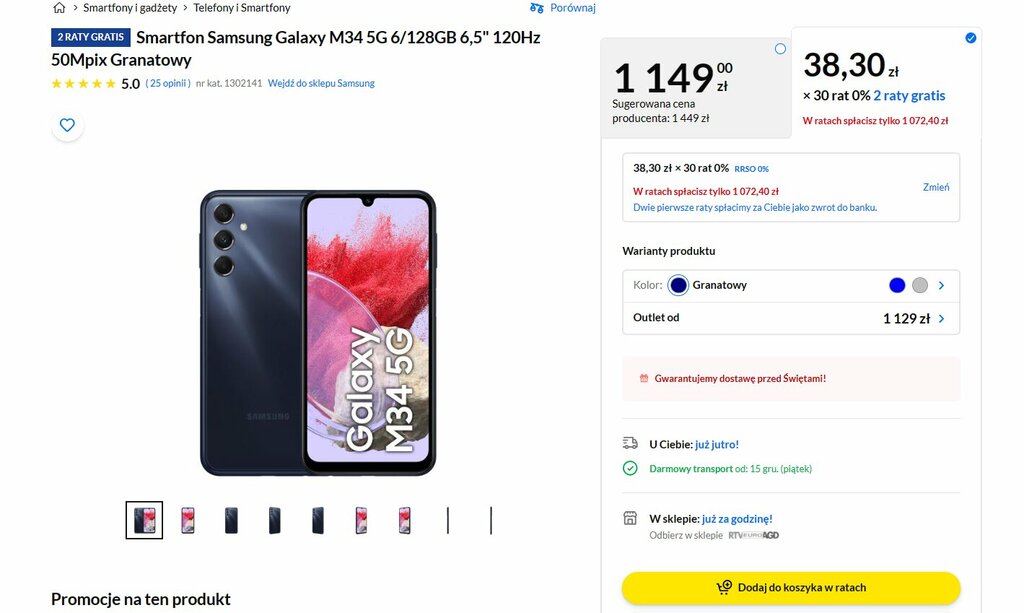This screenshot has width=1024, height=613.
Task: Select the second product thumbnail image
Action: (188, 520)
